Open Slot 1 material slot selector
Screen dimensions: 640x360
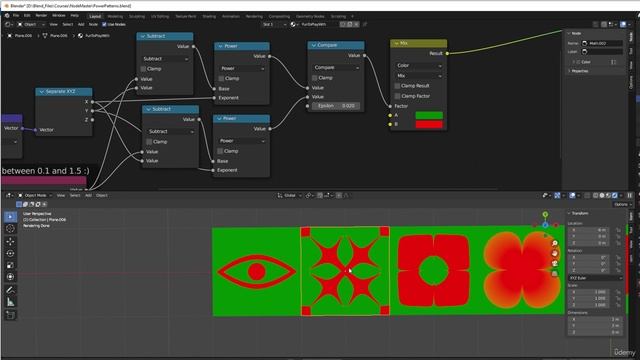(x=274, y=24)
